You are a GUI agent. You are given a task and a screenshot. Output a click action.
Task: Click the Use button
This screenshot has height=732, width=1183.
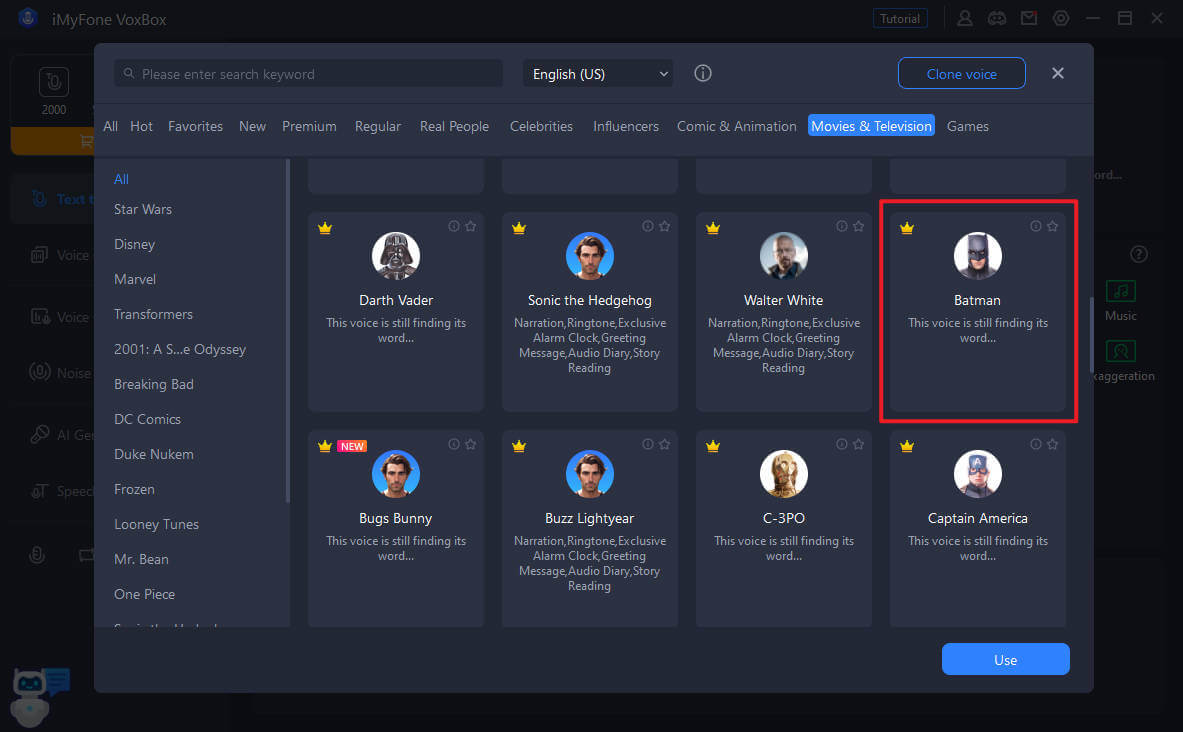point(1006,660)
